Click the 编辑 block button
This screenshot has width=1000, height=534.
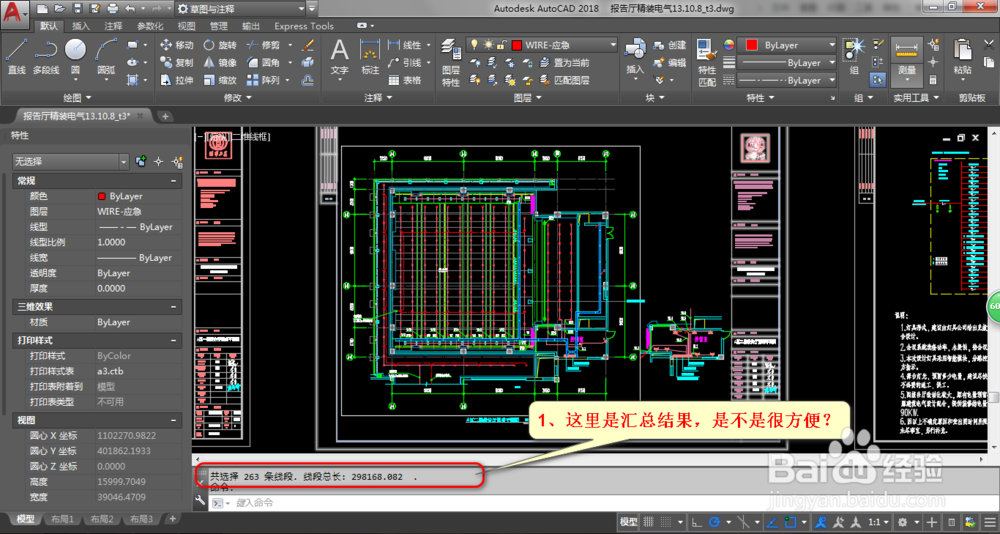point(670,63)
